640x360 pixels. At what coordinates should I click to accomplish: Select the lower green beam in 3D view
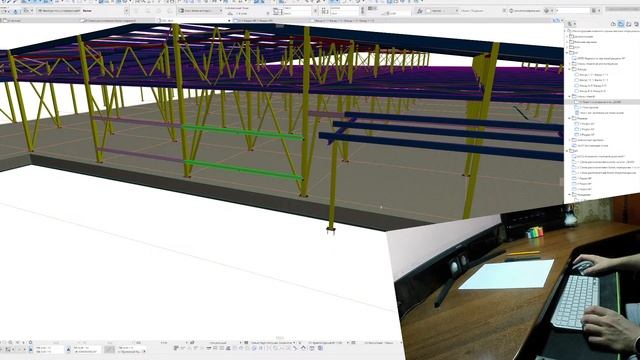click(244, 170)
